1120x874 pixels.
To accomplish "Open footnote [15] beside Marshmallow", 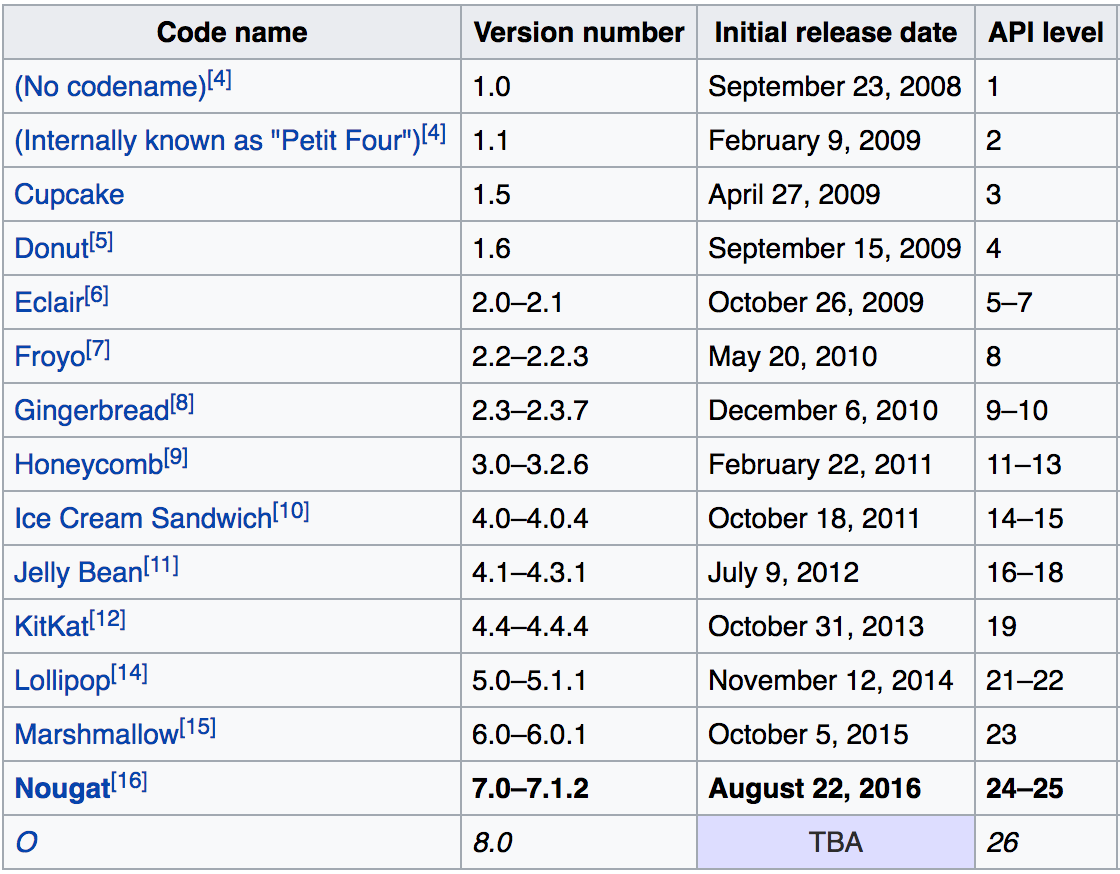I will [198, 727].
